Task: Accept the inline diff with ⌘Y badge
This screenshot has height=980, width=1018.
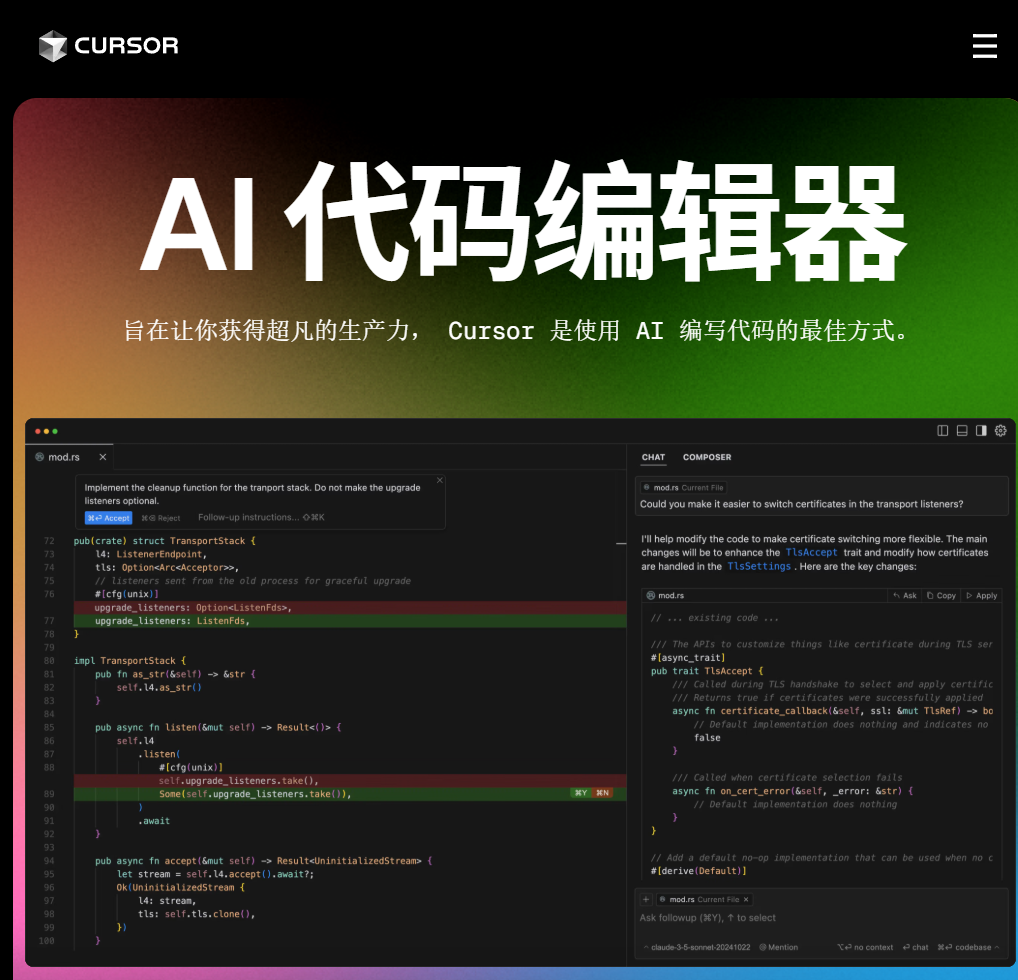Action: click(580, 793)
